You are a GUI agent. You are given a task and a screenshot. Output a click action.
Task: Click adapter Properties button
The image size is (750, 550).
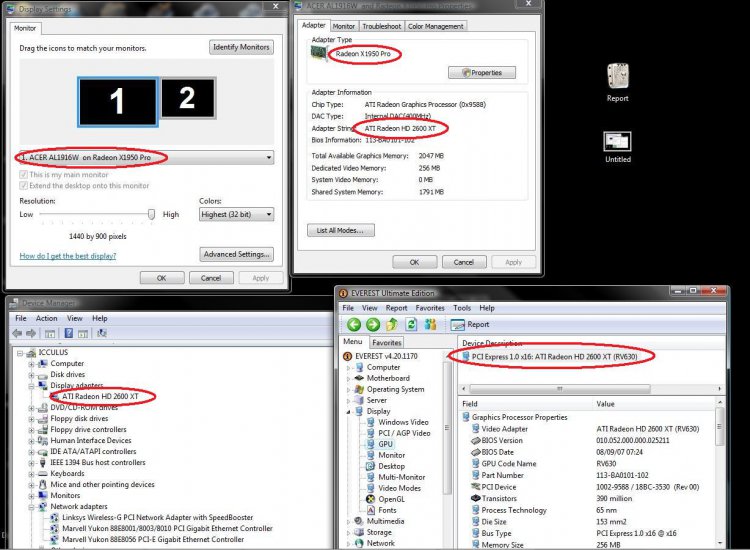482,73
